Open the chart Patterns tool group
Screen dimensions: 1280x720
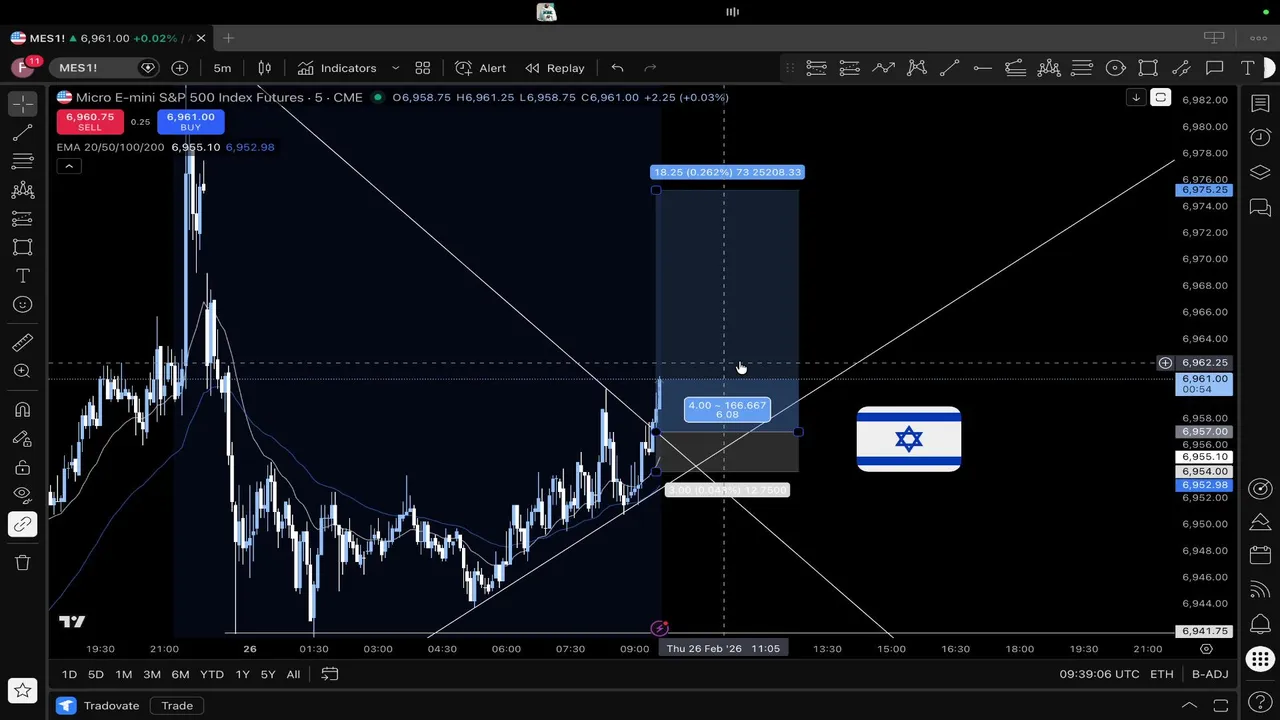pyautogui.click(x=23, y=190)
